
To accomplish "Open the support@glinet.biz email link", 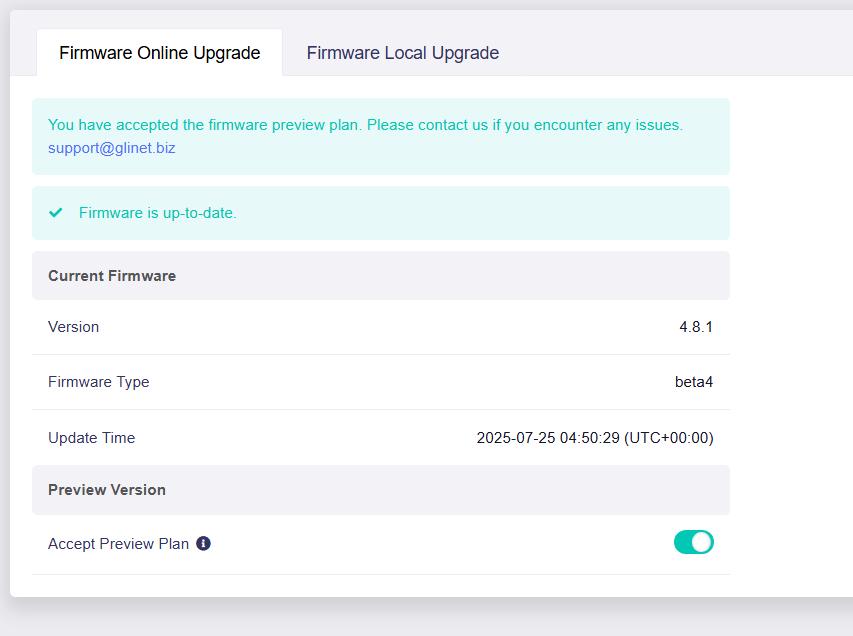I will 111,148.
